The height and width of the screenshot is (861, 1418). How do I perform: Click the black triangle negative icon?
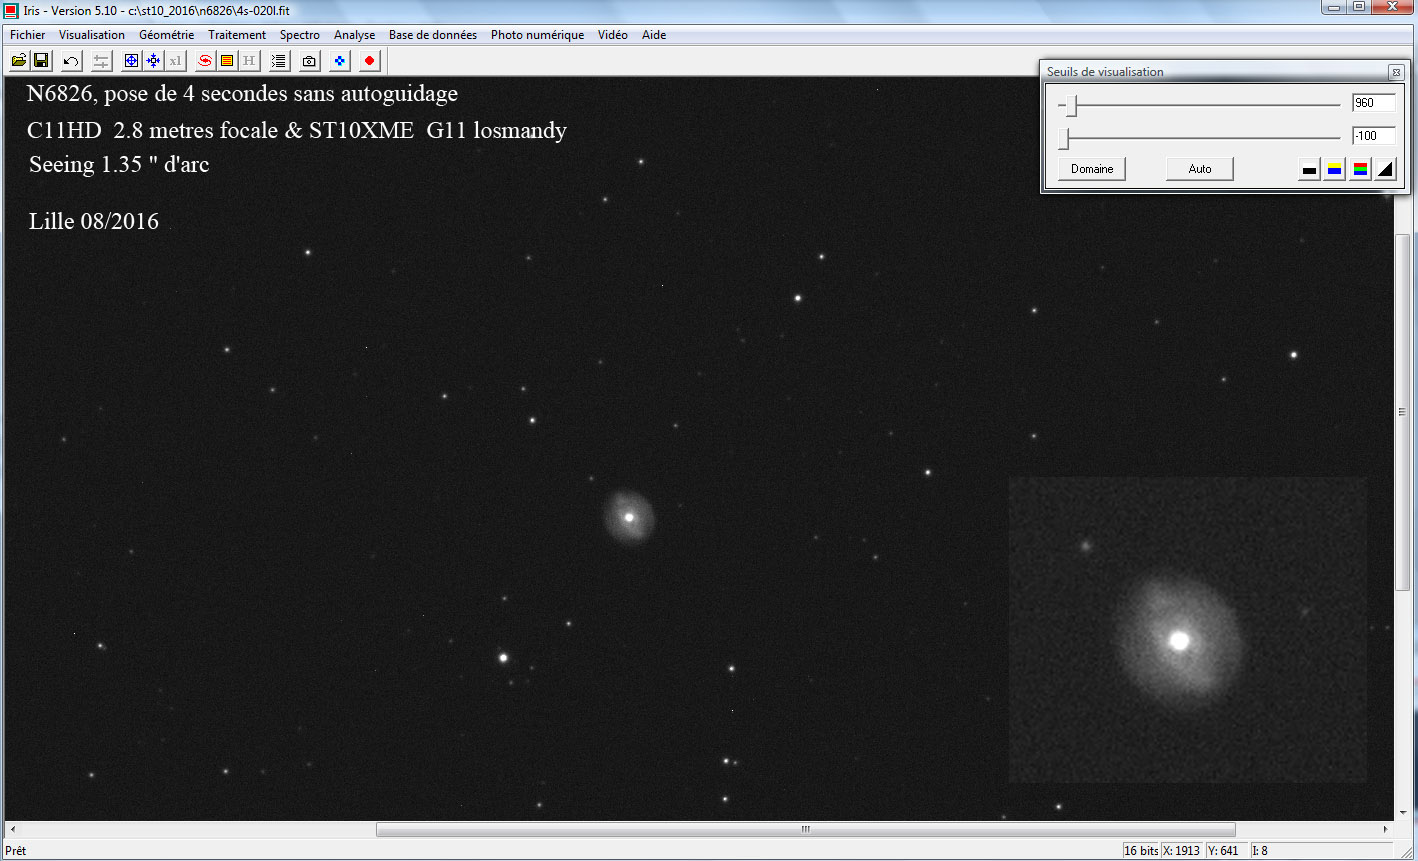tap(1385, 169)
